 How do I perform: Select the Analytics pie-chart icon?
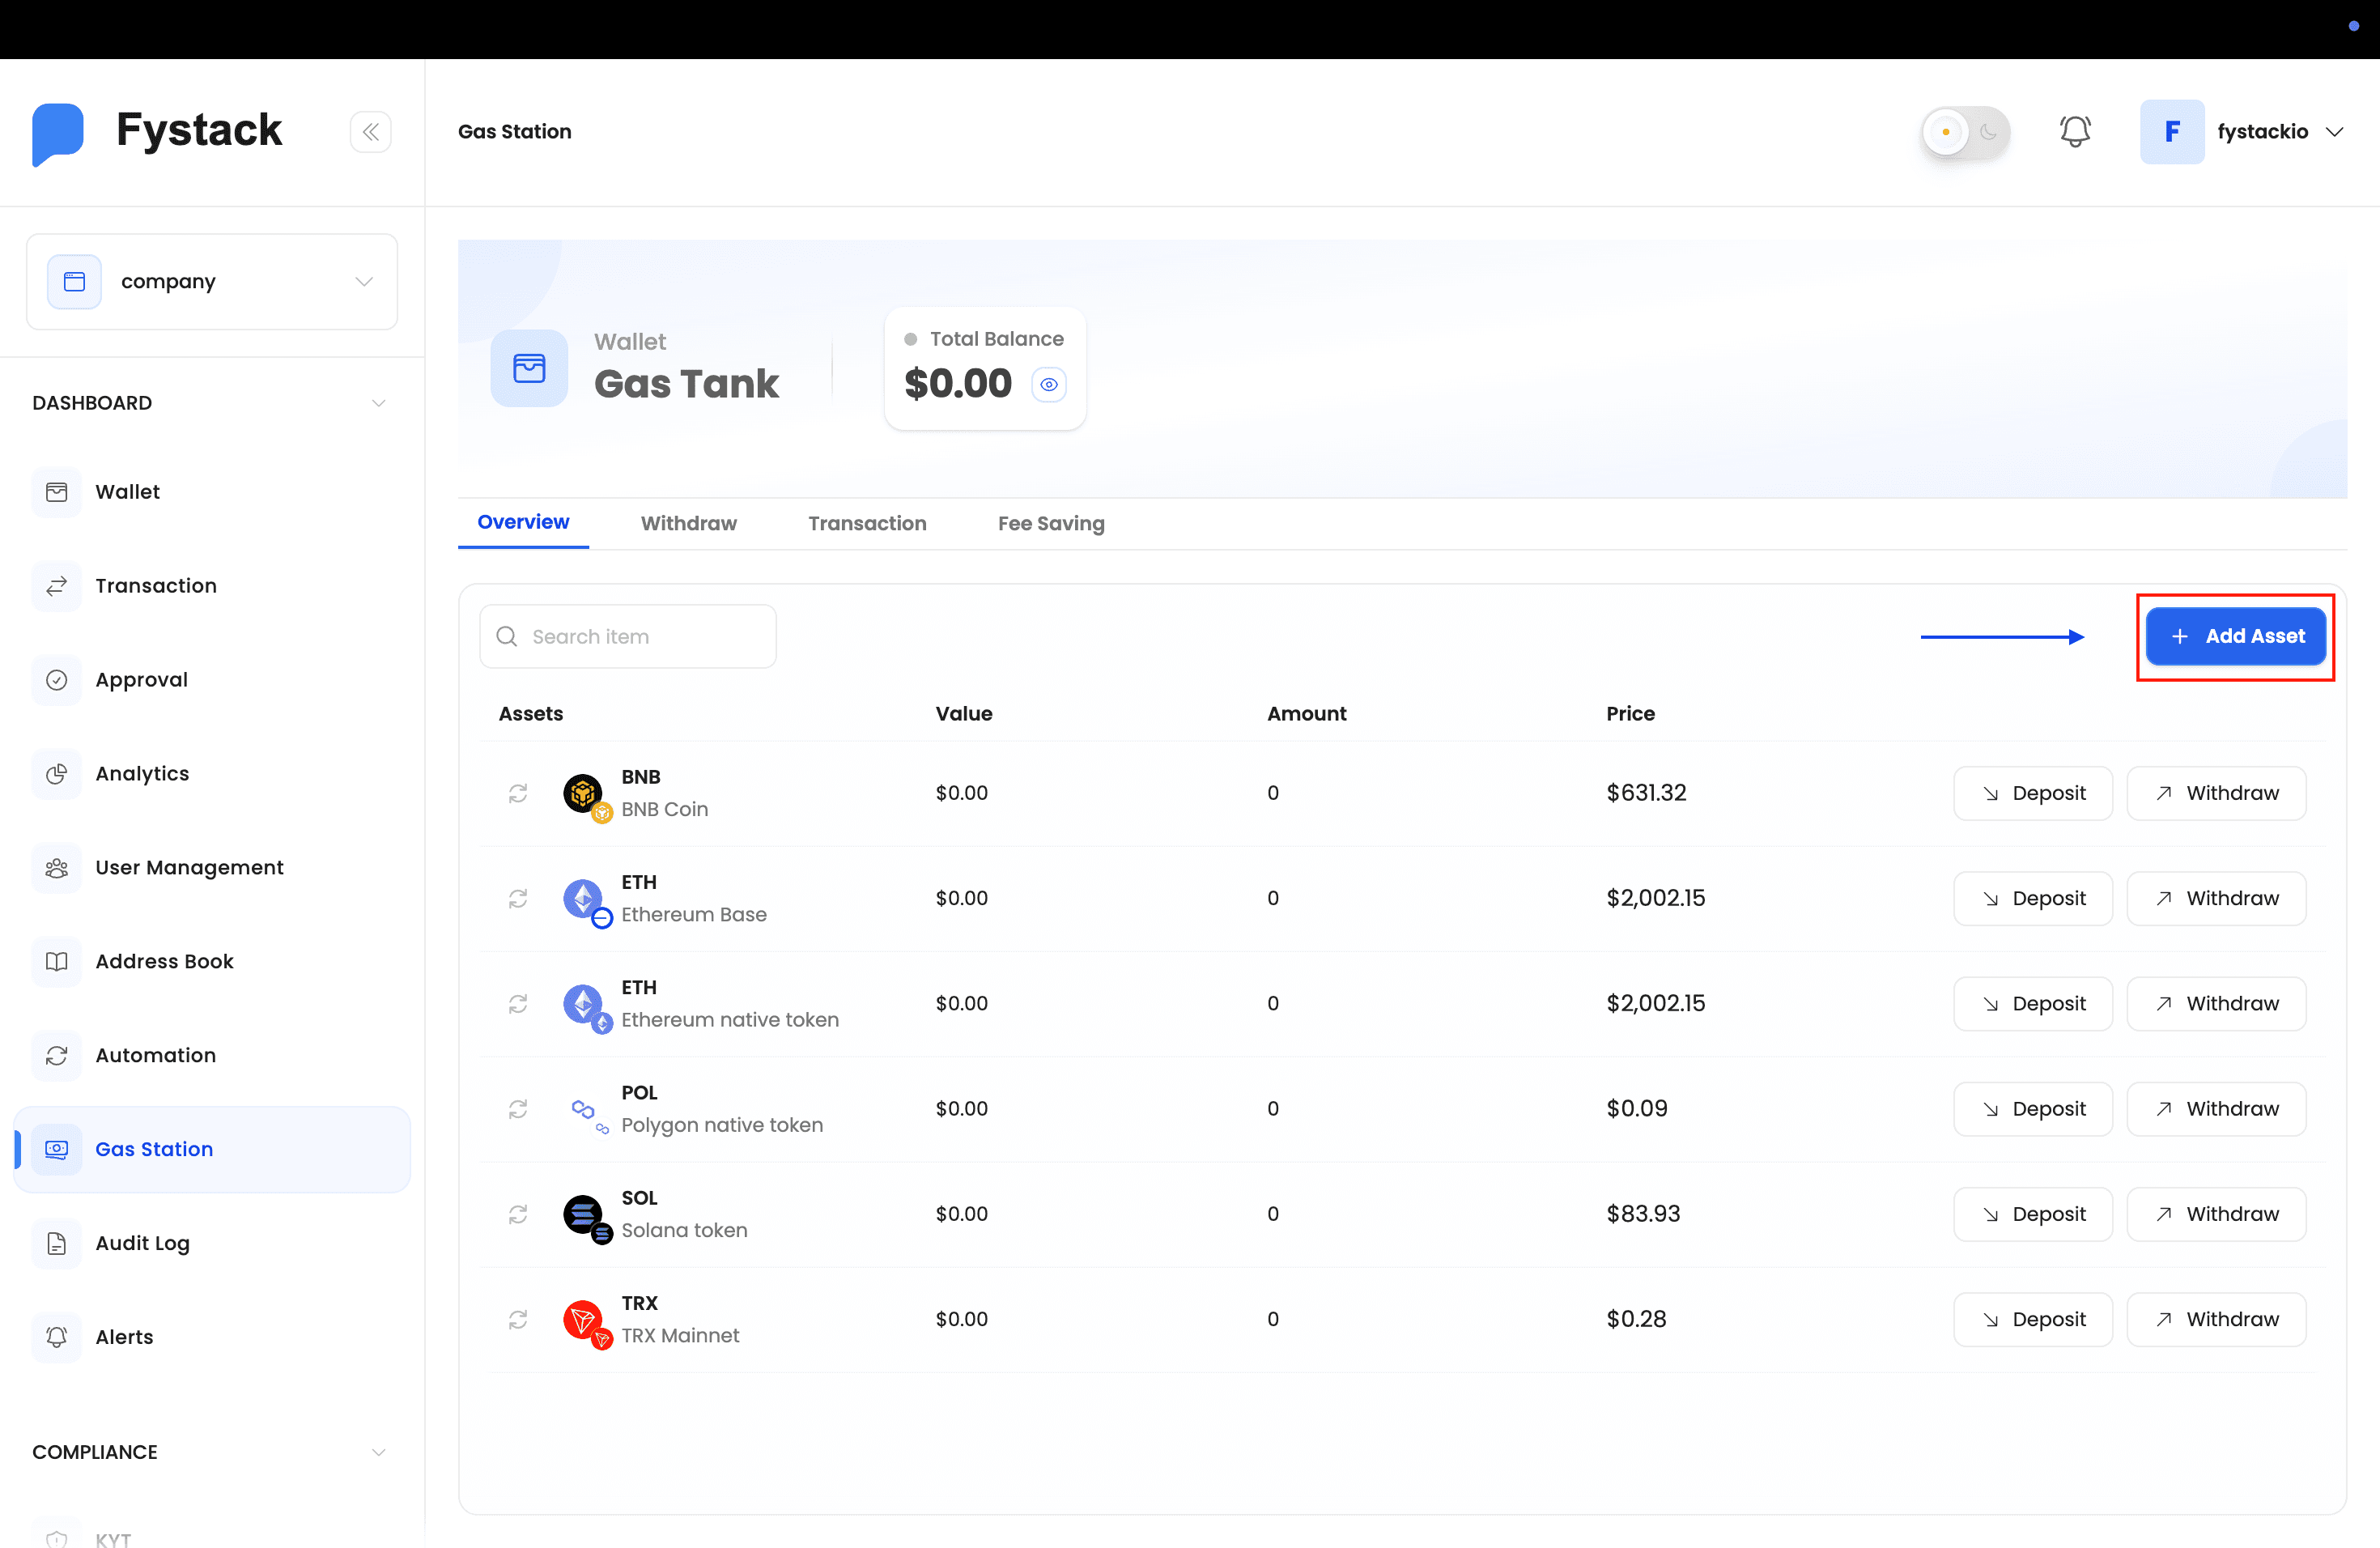click(x=57, y=773)
